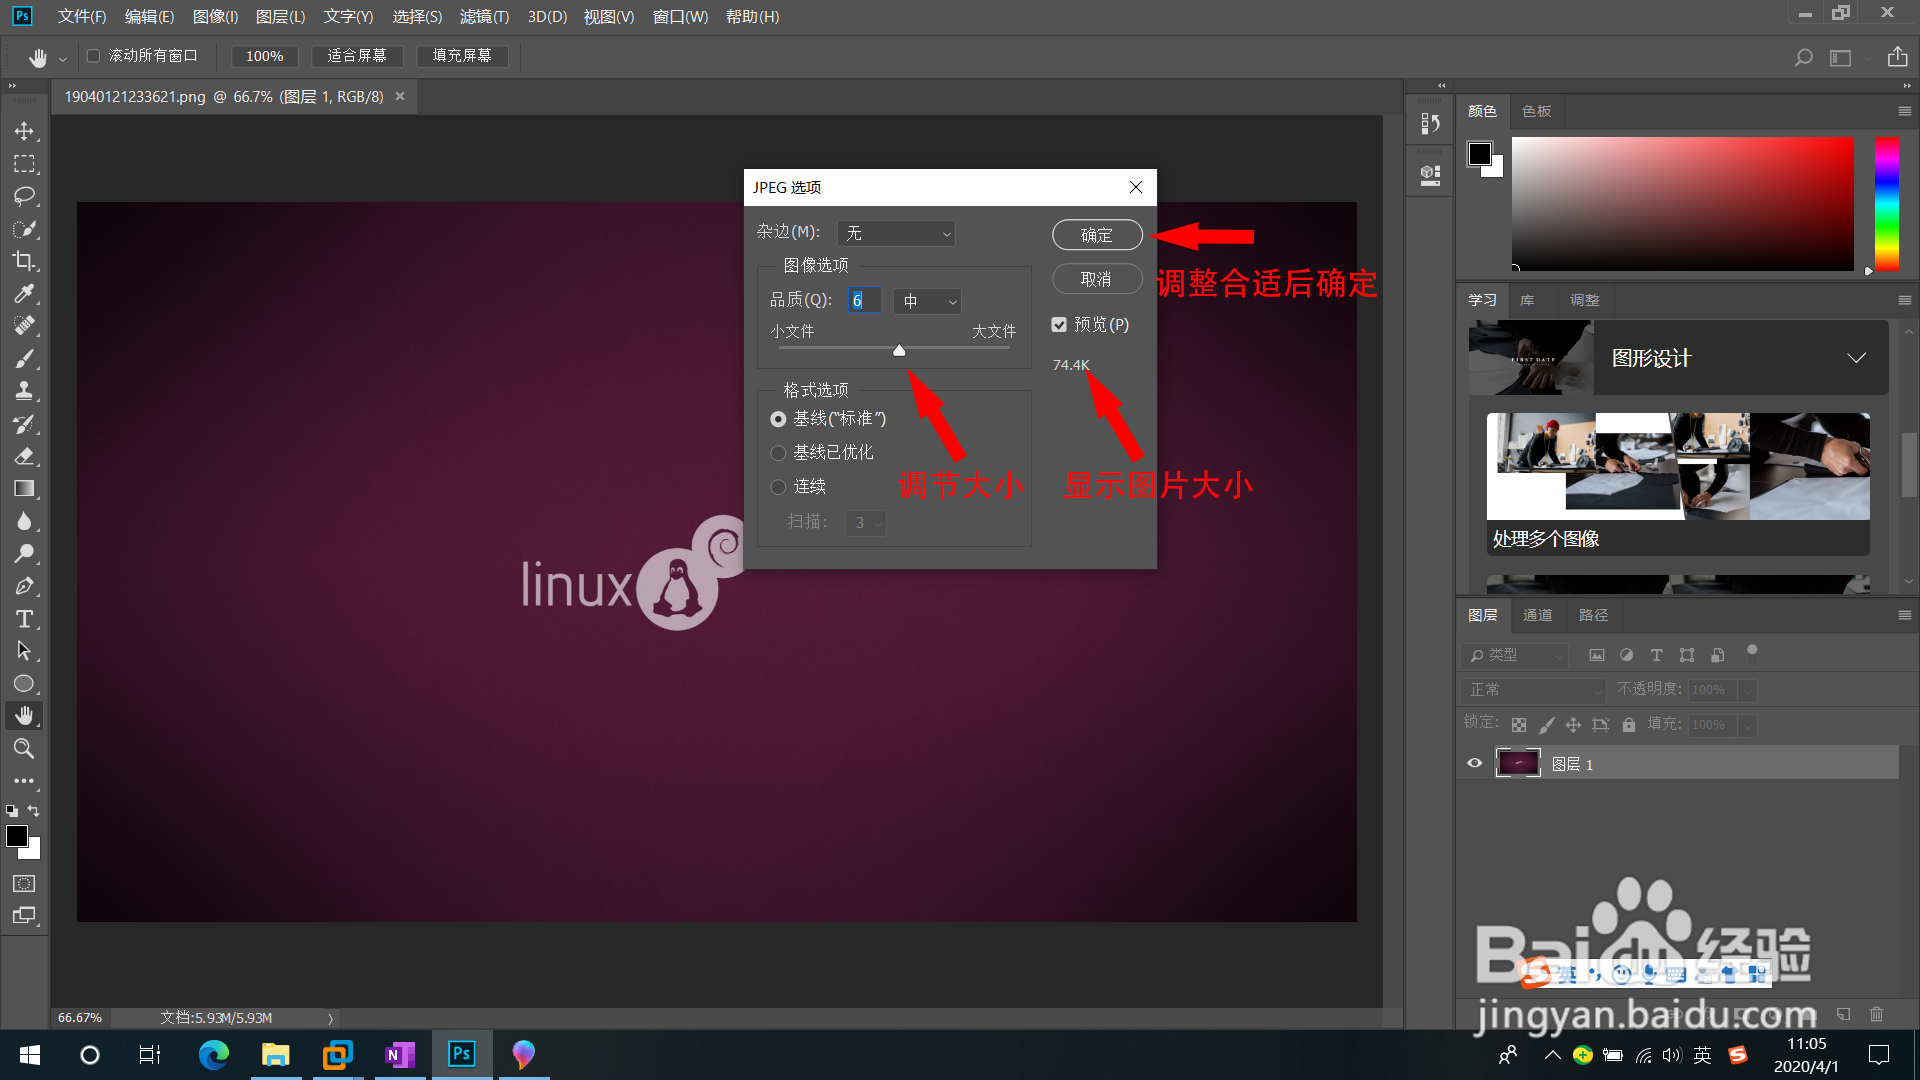The height and width of the screenshot is (1080, 1920).
Task: Select the Pen tool
Action: pos(24,586)
